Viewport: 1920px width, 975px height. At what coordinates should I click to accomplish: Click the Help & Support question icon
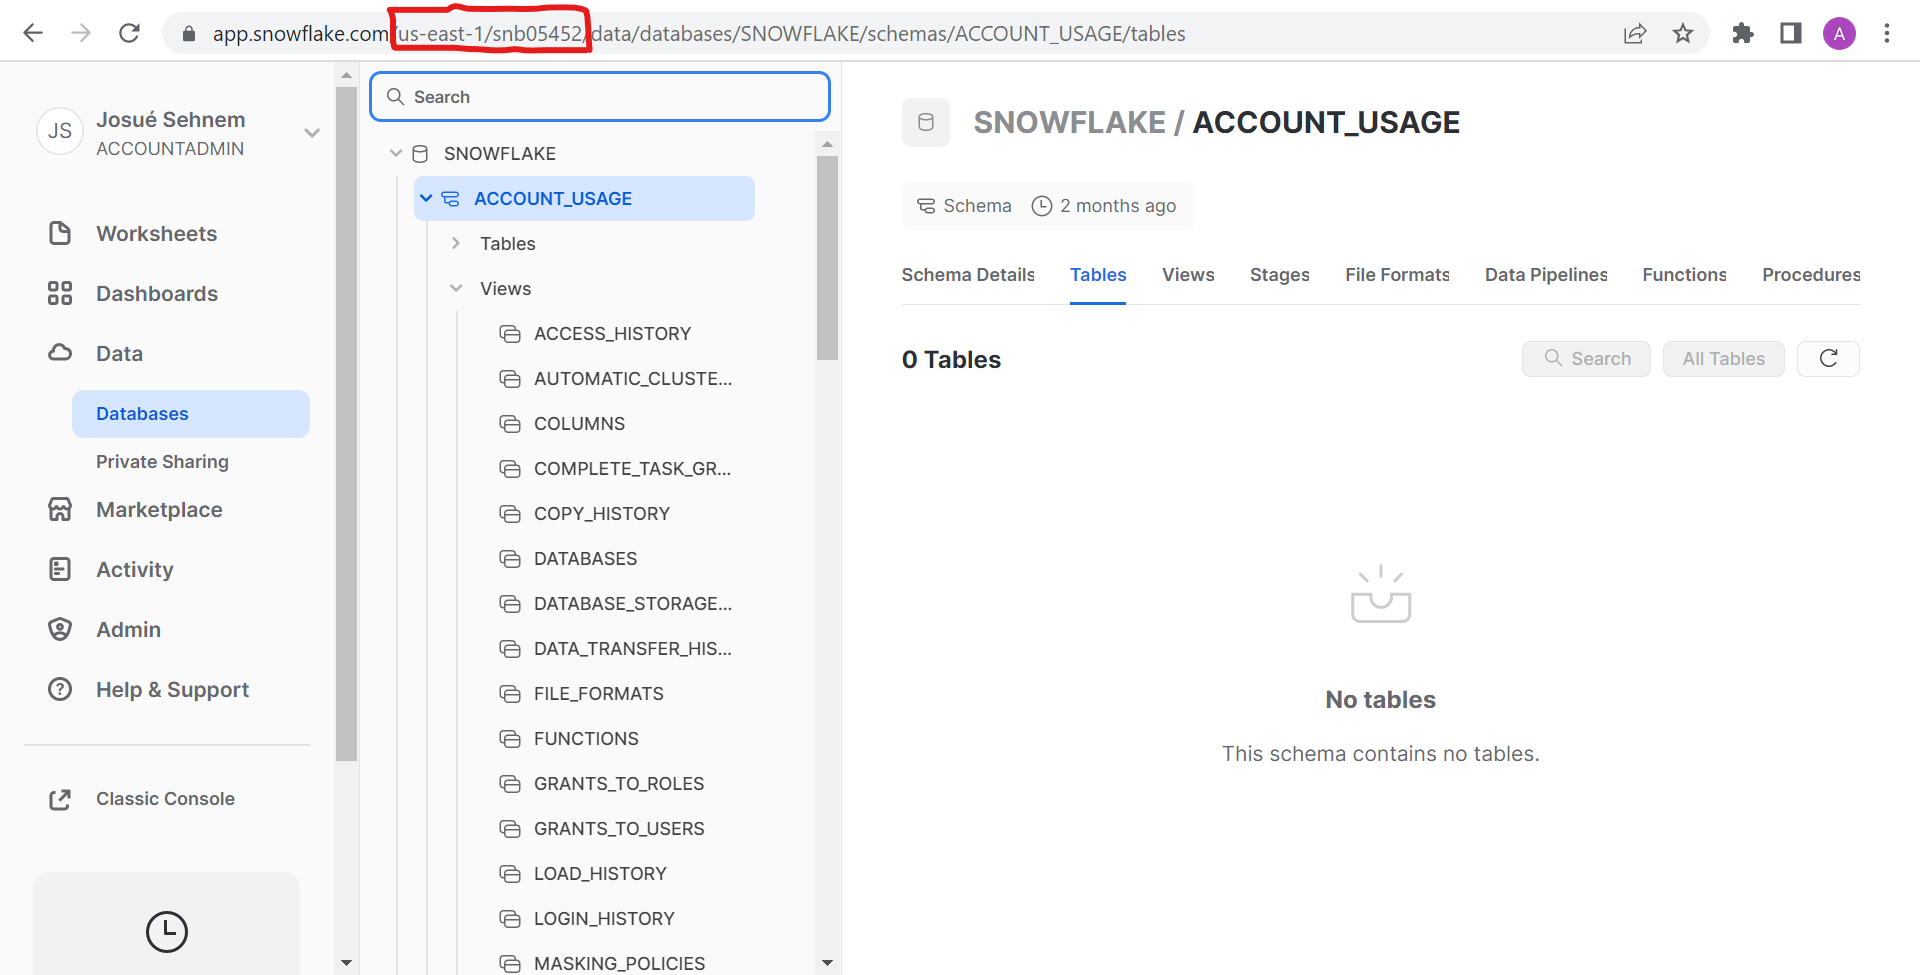coord(60,689)
